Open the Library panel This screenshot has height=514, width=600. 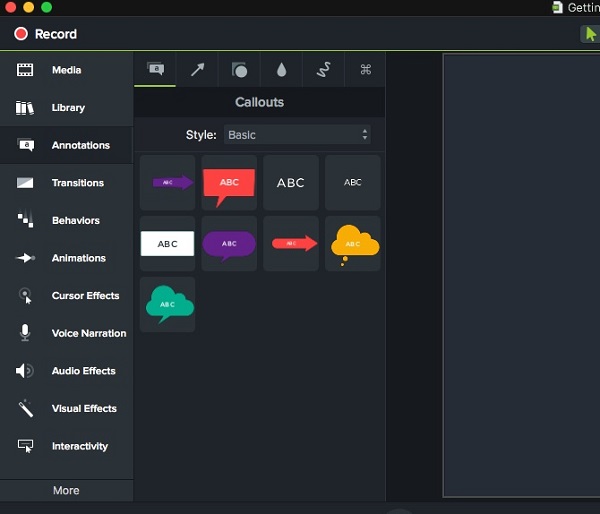pos(68,108)
